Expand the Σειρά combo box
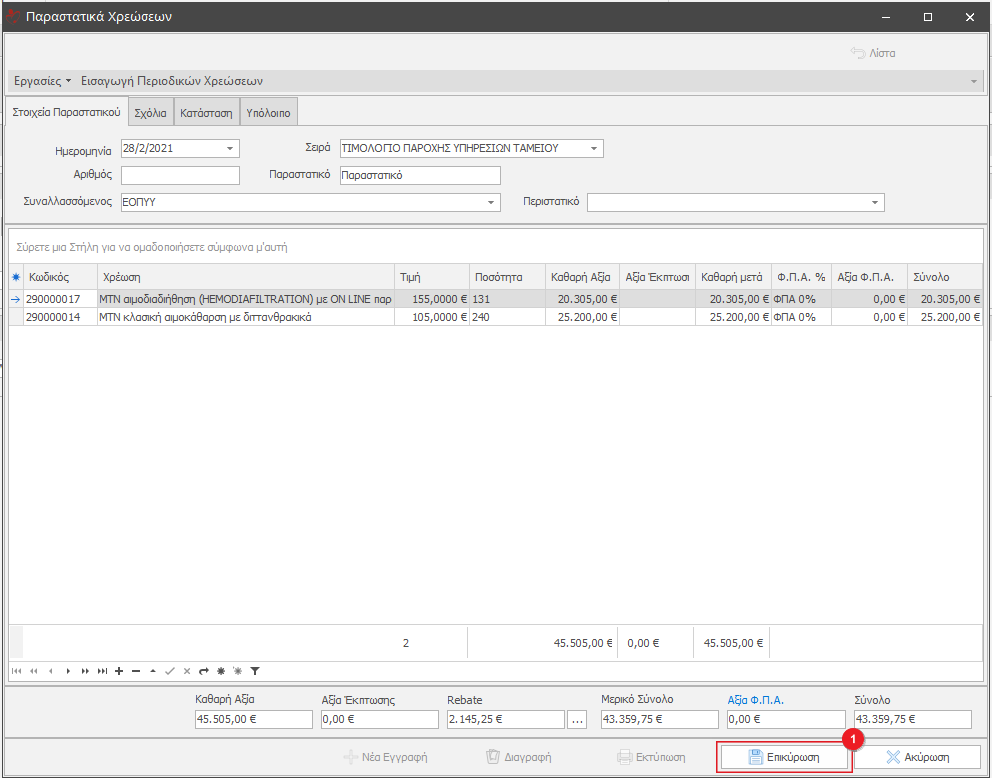 (x=593, y=149)
